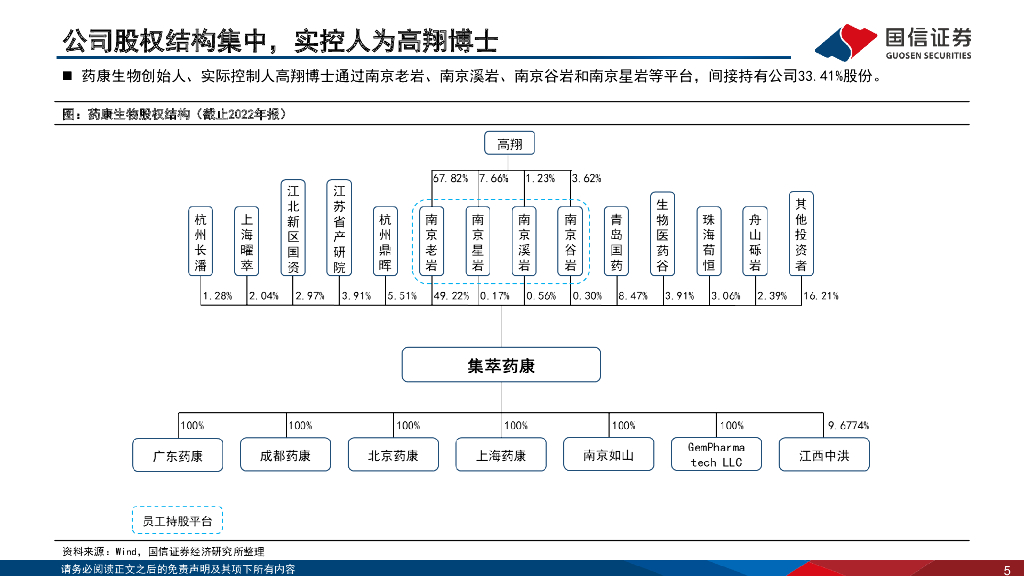Click the 2.39% stake label

point(772,296)
